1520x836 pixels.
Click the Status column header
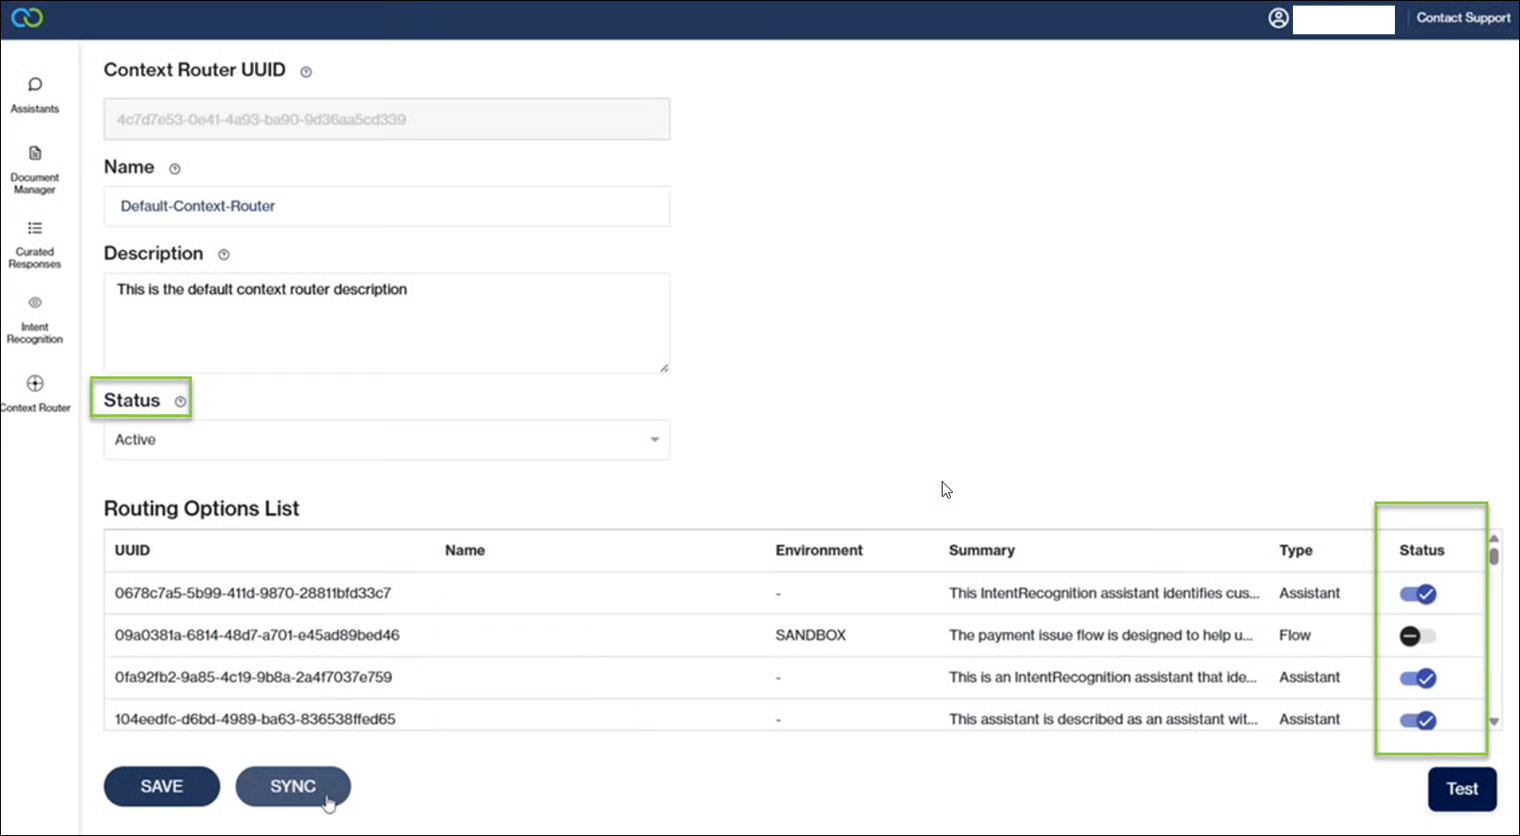point(1421,550)
